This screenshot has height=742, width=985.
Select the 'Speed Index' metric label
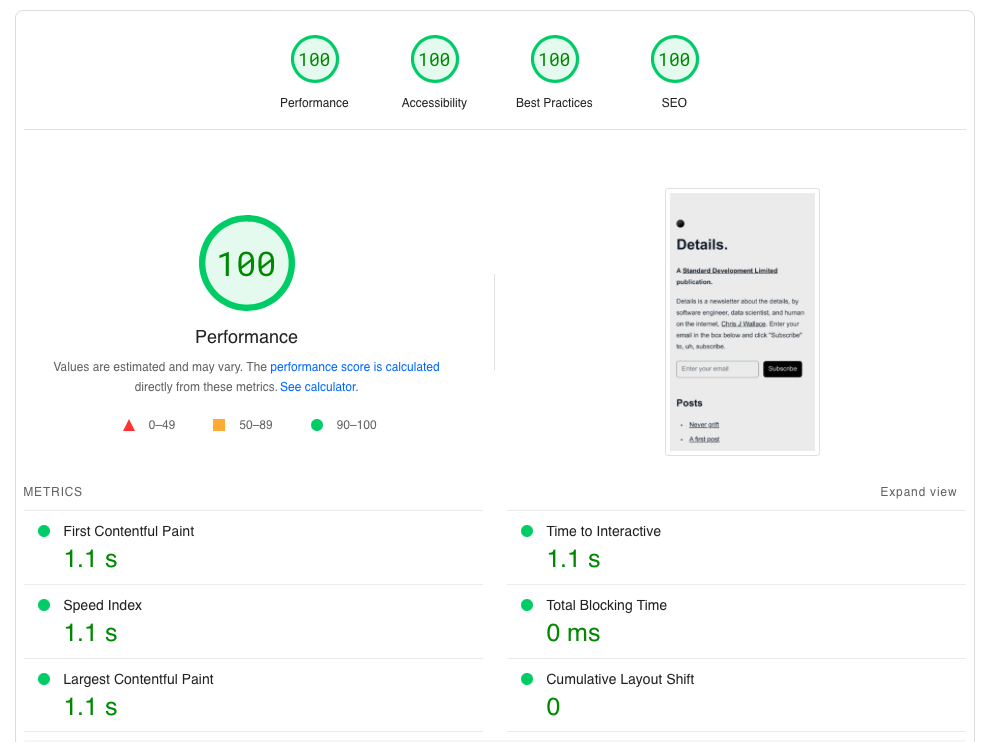(x=102, y=605)
